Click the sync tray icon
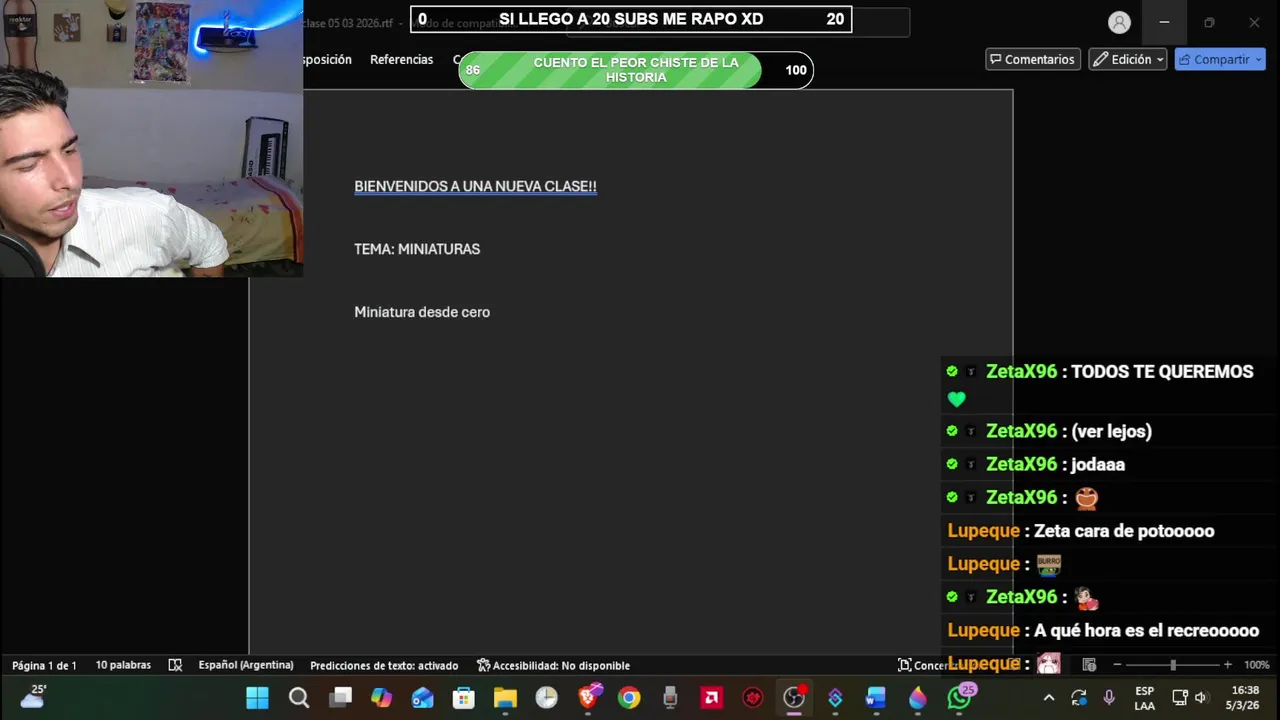The width and height of the screenshot is (1280, 720). pyautogui.click(x=1078, y=698)
